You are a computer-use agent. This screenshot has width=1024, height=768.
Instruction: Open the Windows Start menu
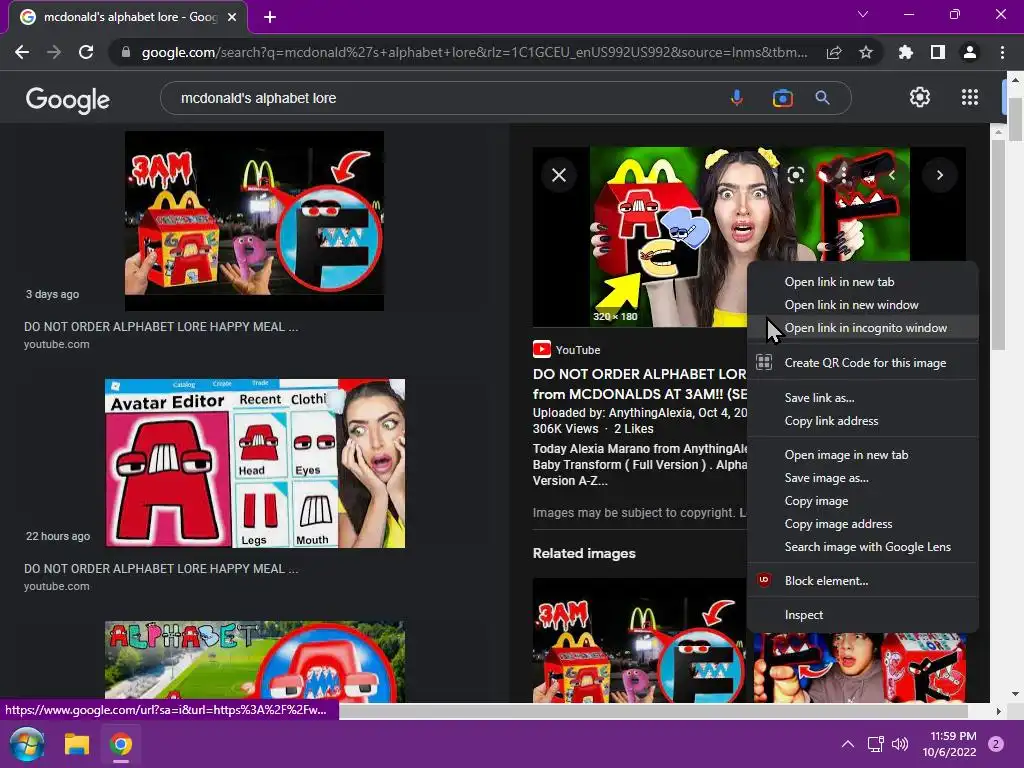pos(27,744)
